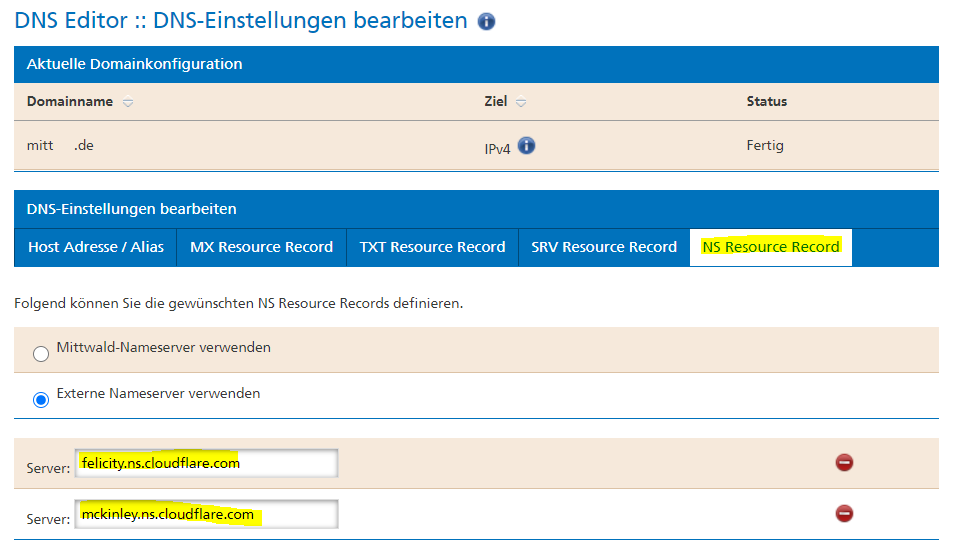Click the mitt .de domain name cell
The width and height of the screenshot is (956, 553).
tap(60, 145)
